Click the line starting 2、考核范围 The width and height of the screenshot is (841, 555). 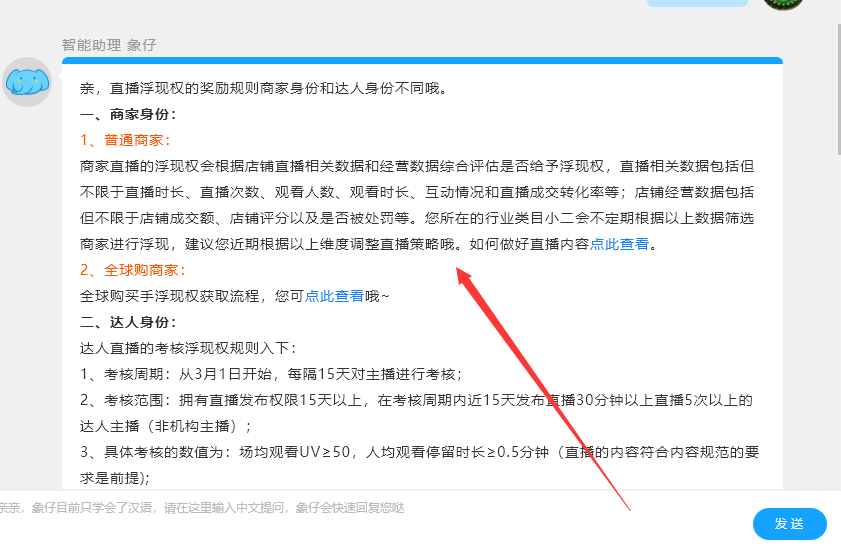[x=416, y=400]
